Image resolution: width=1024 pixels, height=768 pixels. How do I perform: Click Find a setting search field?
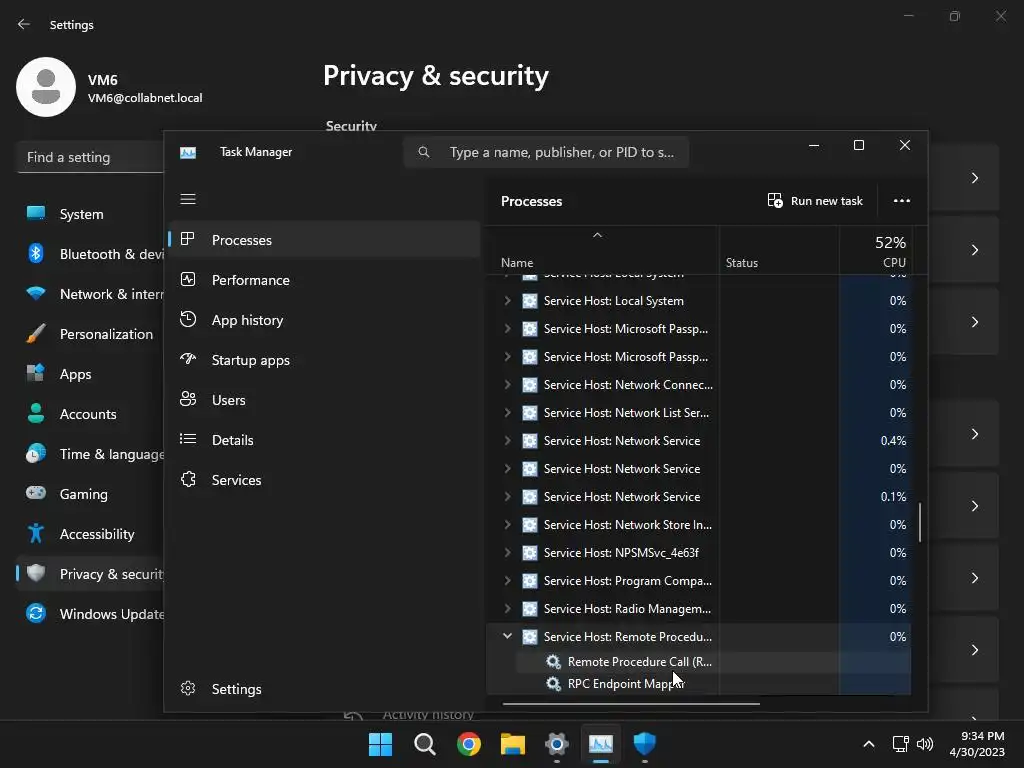pos(90,157)
